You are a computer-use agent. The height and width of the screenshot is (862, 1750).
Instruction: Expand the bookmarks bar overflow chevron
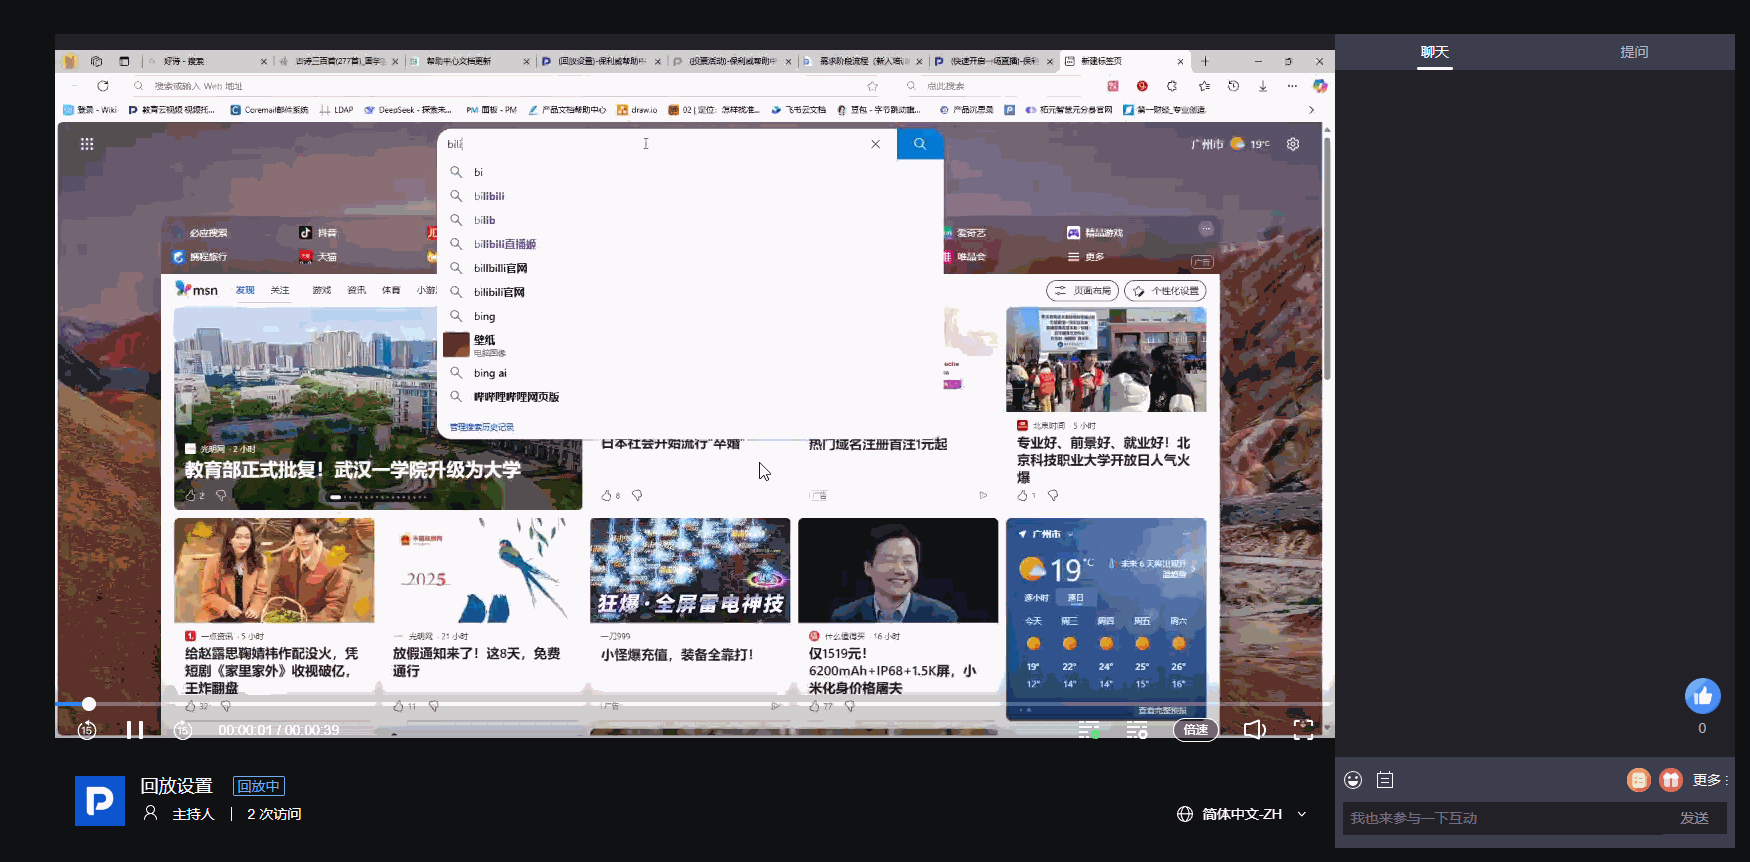tap(1312, 110)
